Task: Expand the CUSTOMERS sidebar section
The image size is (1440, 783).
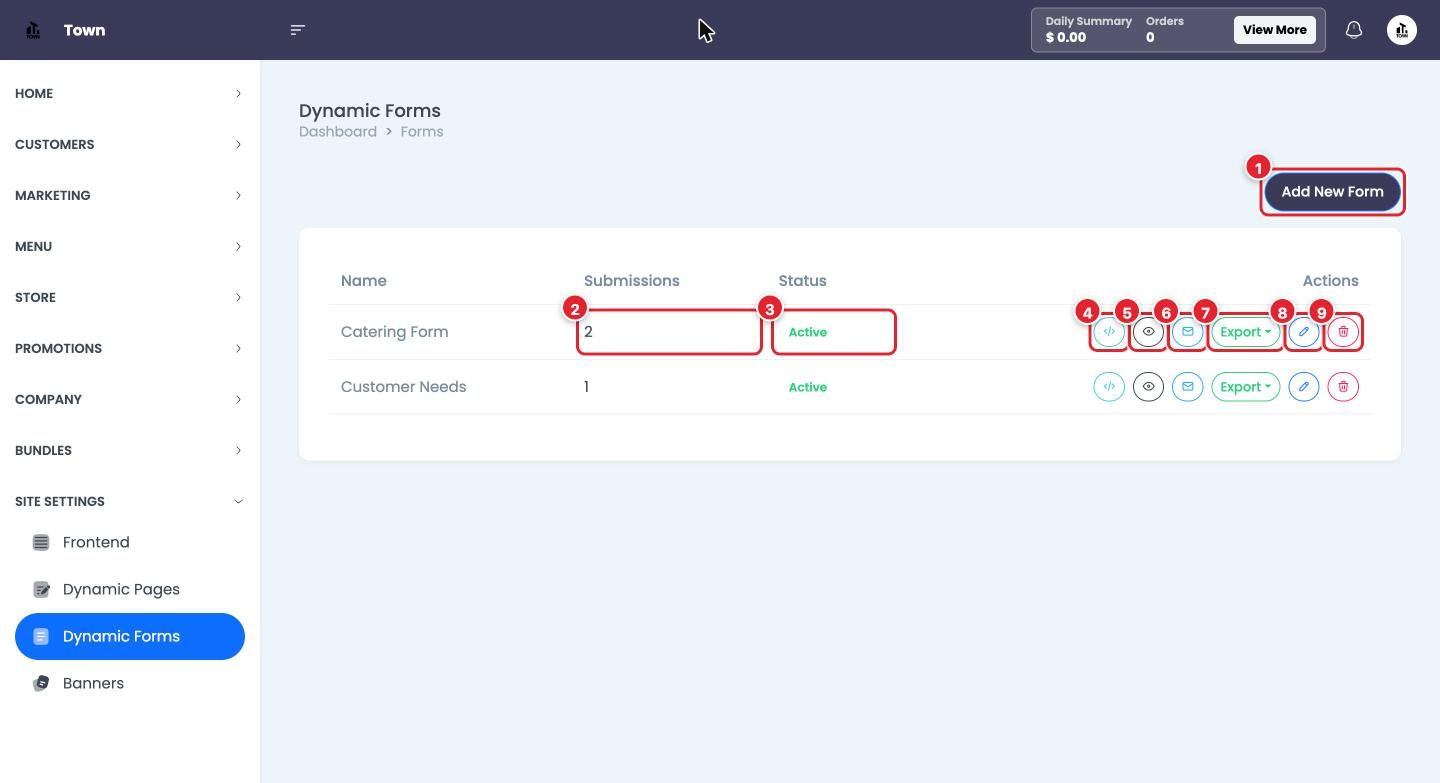Action: point(130,144)
